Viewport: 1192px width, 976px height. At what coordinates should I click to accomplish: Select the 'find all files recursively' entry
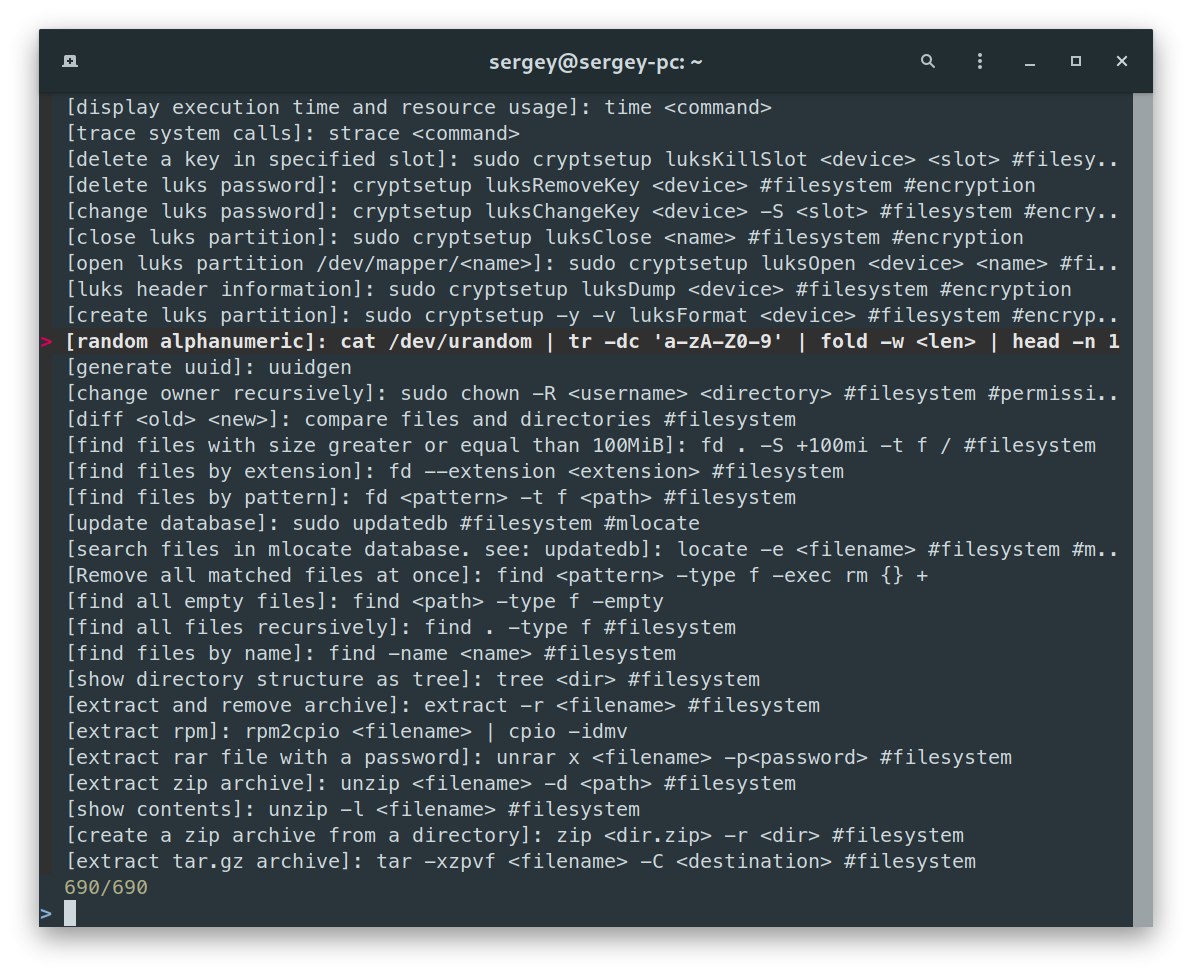[x=401, y=627]
